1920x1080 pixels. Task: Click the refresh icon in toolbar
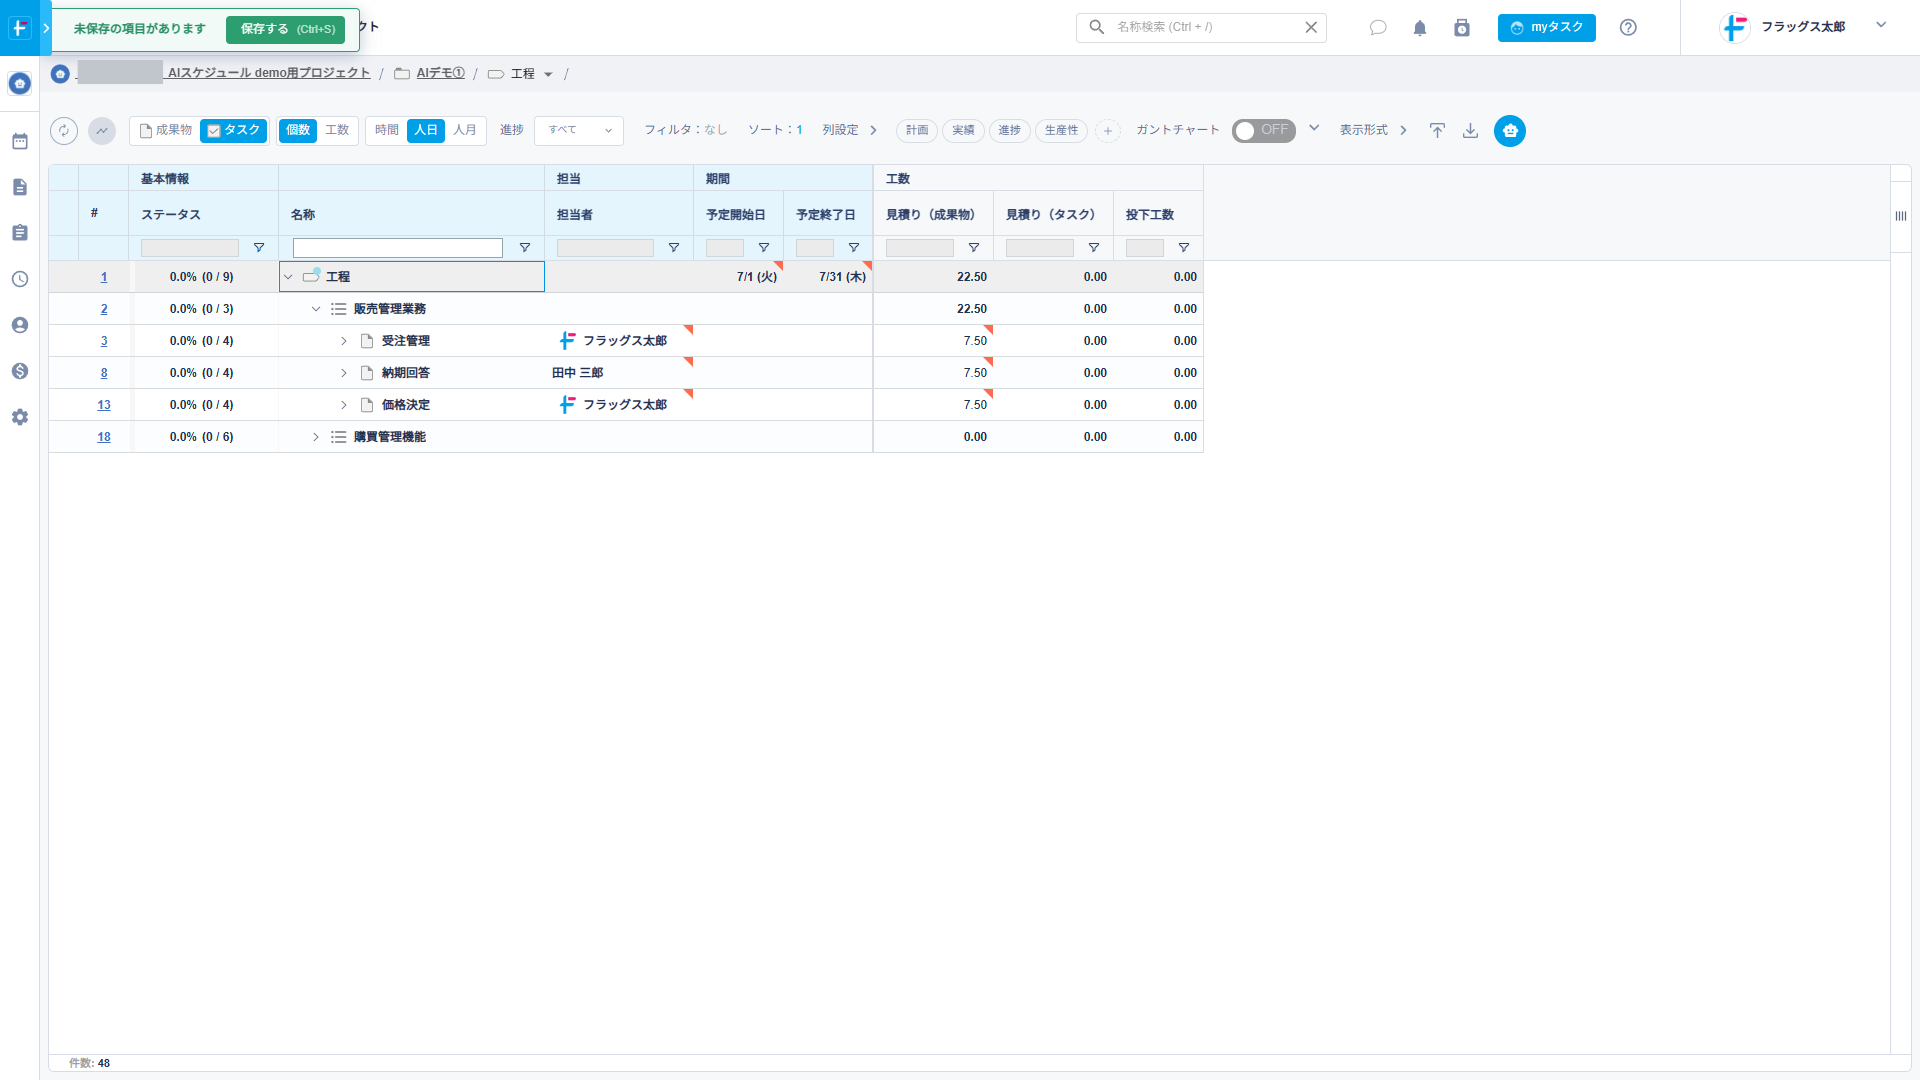[64, 131]
